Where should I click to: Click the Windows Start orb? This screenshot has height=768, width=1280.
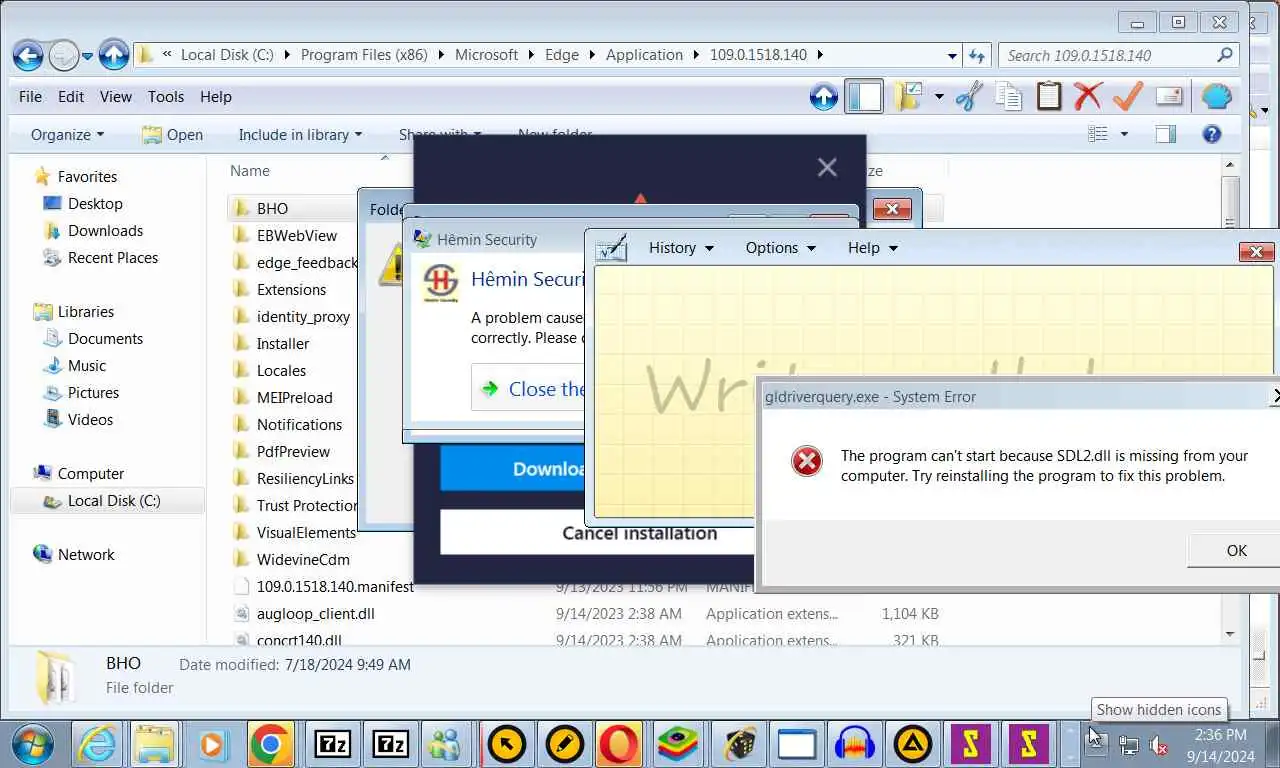pyautogui.click(x=33, y=744)
